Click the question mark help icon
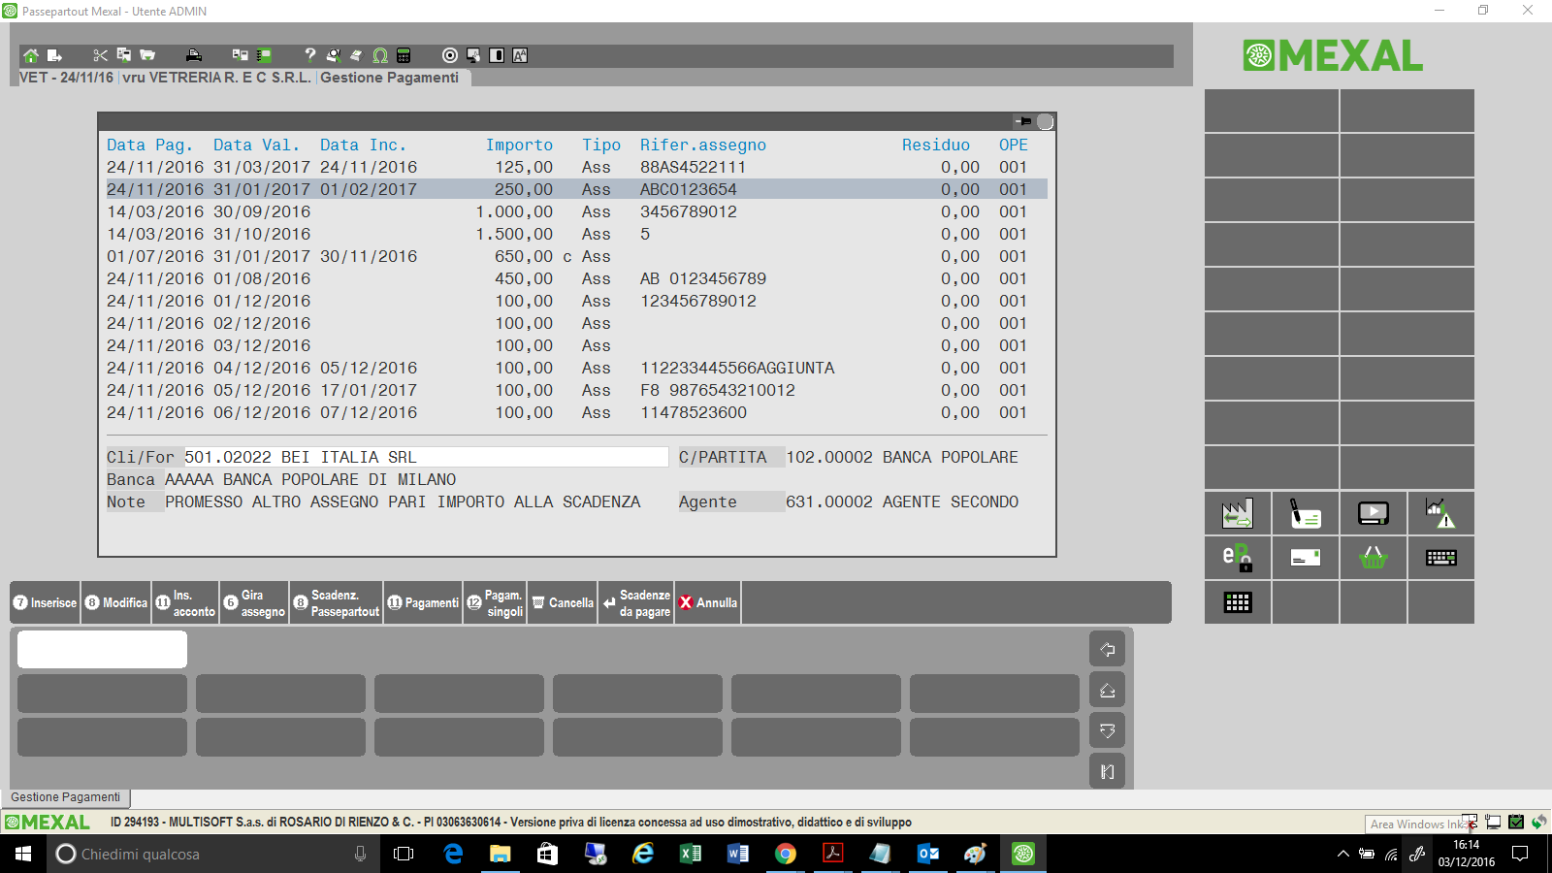 point(310,56)
